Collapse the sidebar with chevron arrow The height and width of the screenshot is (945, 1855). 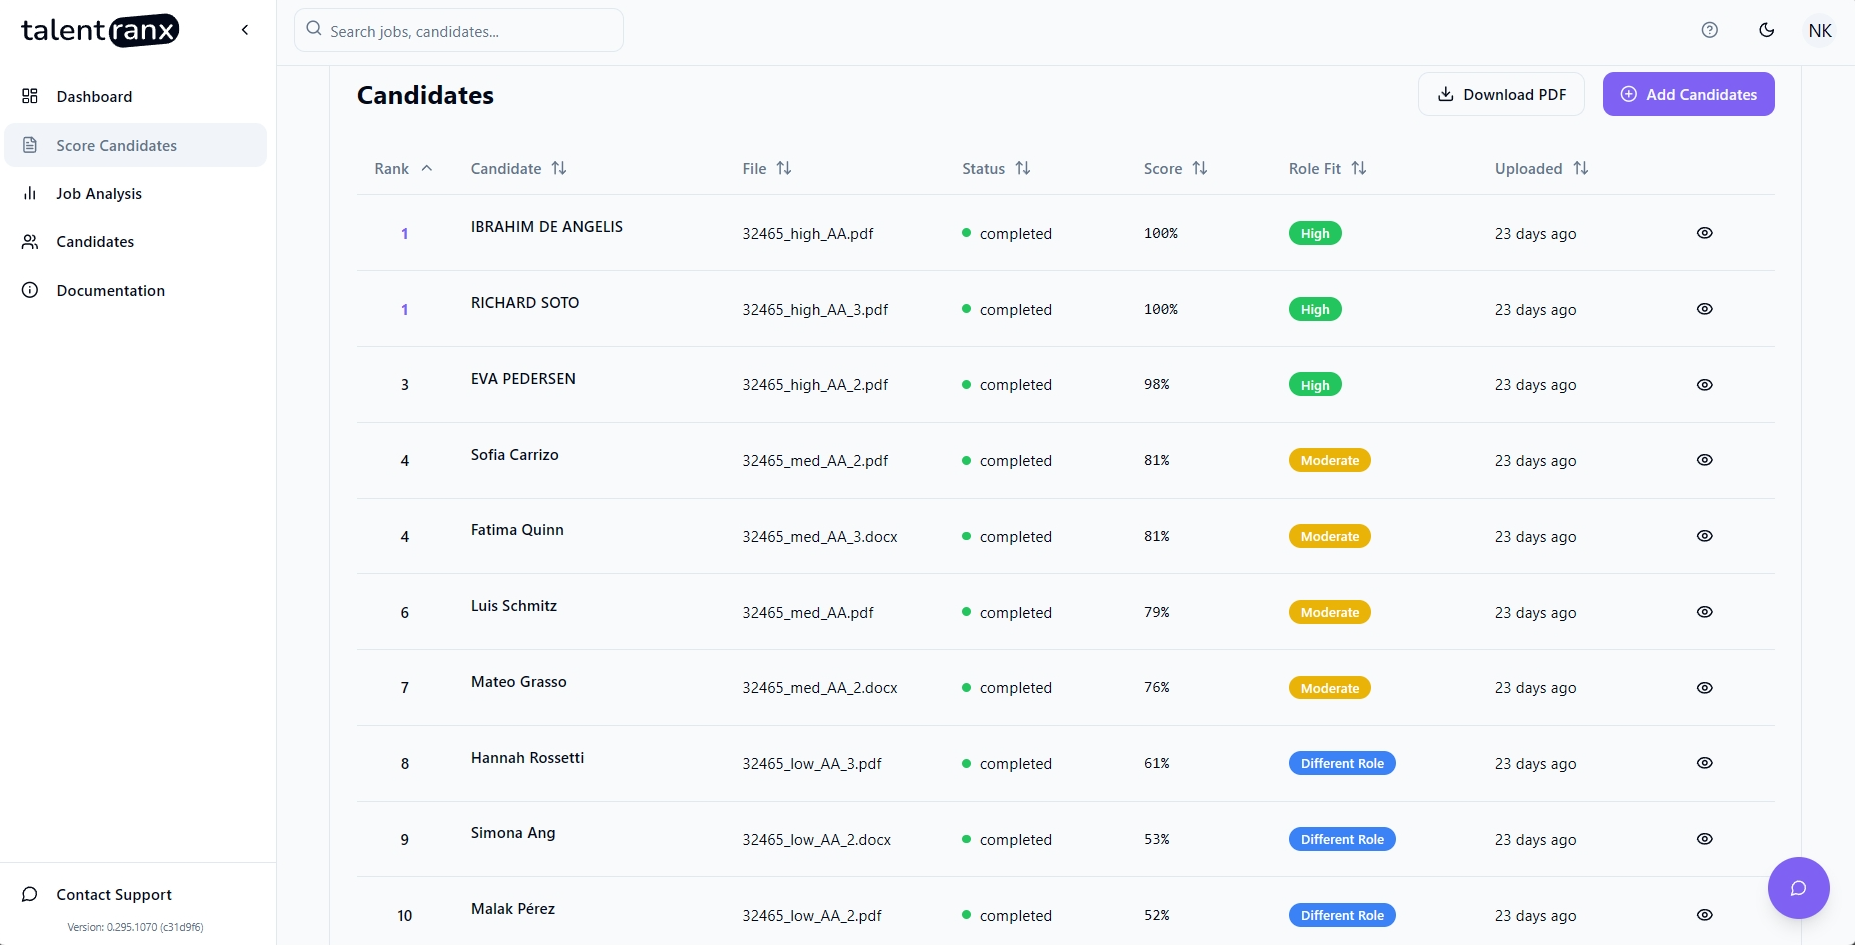pyautogui.click(x=245, y=30)
